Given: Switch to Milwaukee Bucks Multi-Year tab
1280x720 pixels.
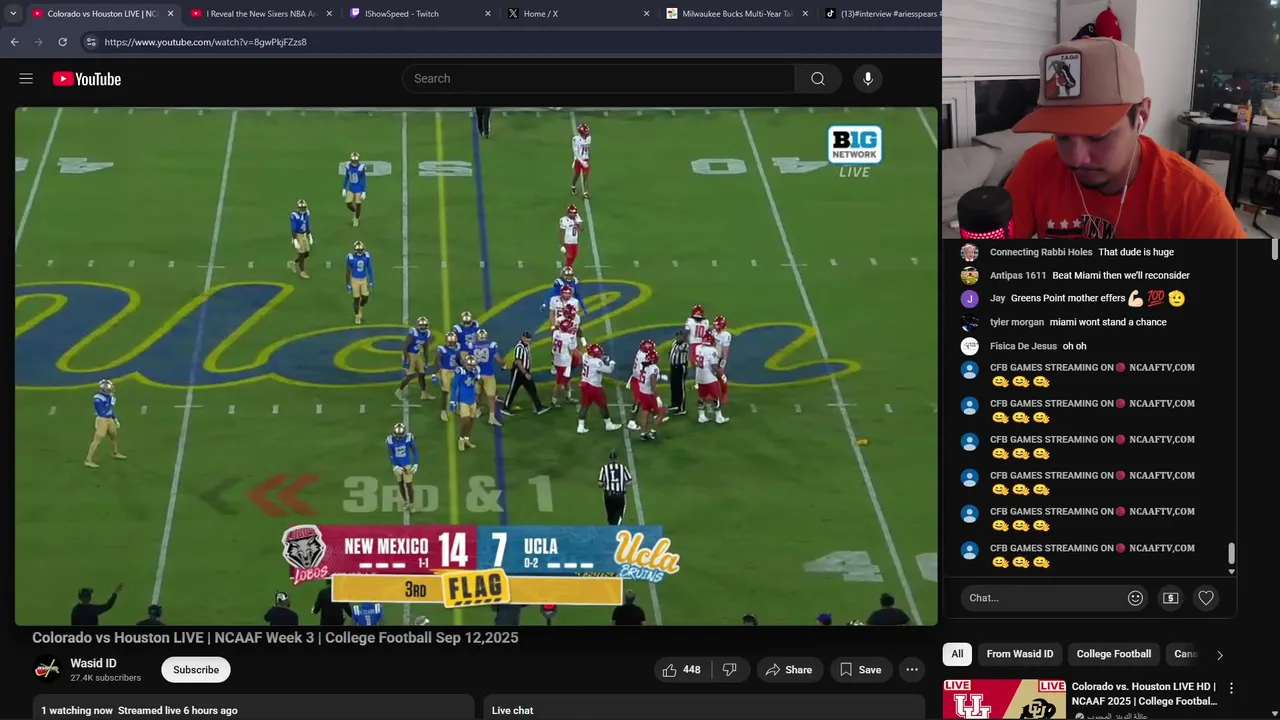Looking at the screenshot, I should click(735, 14).
